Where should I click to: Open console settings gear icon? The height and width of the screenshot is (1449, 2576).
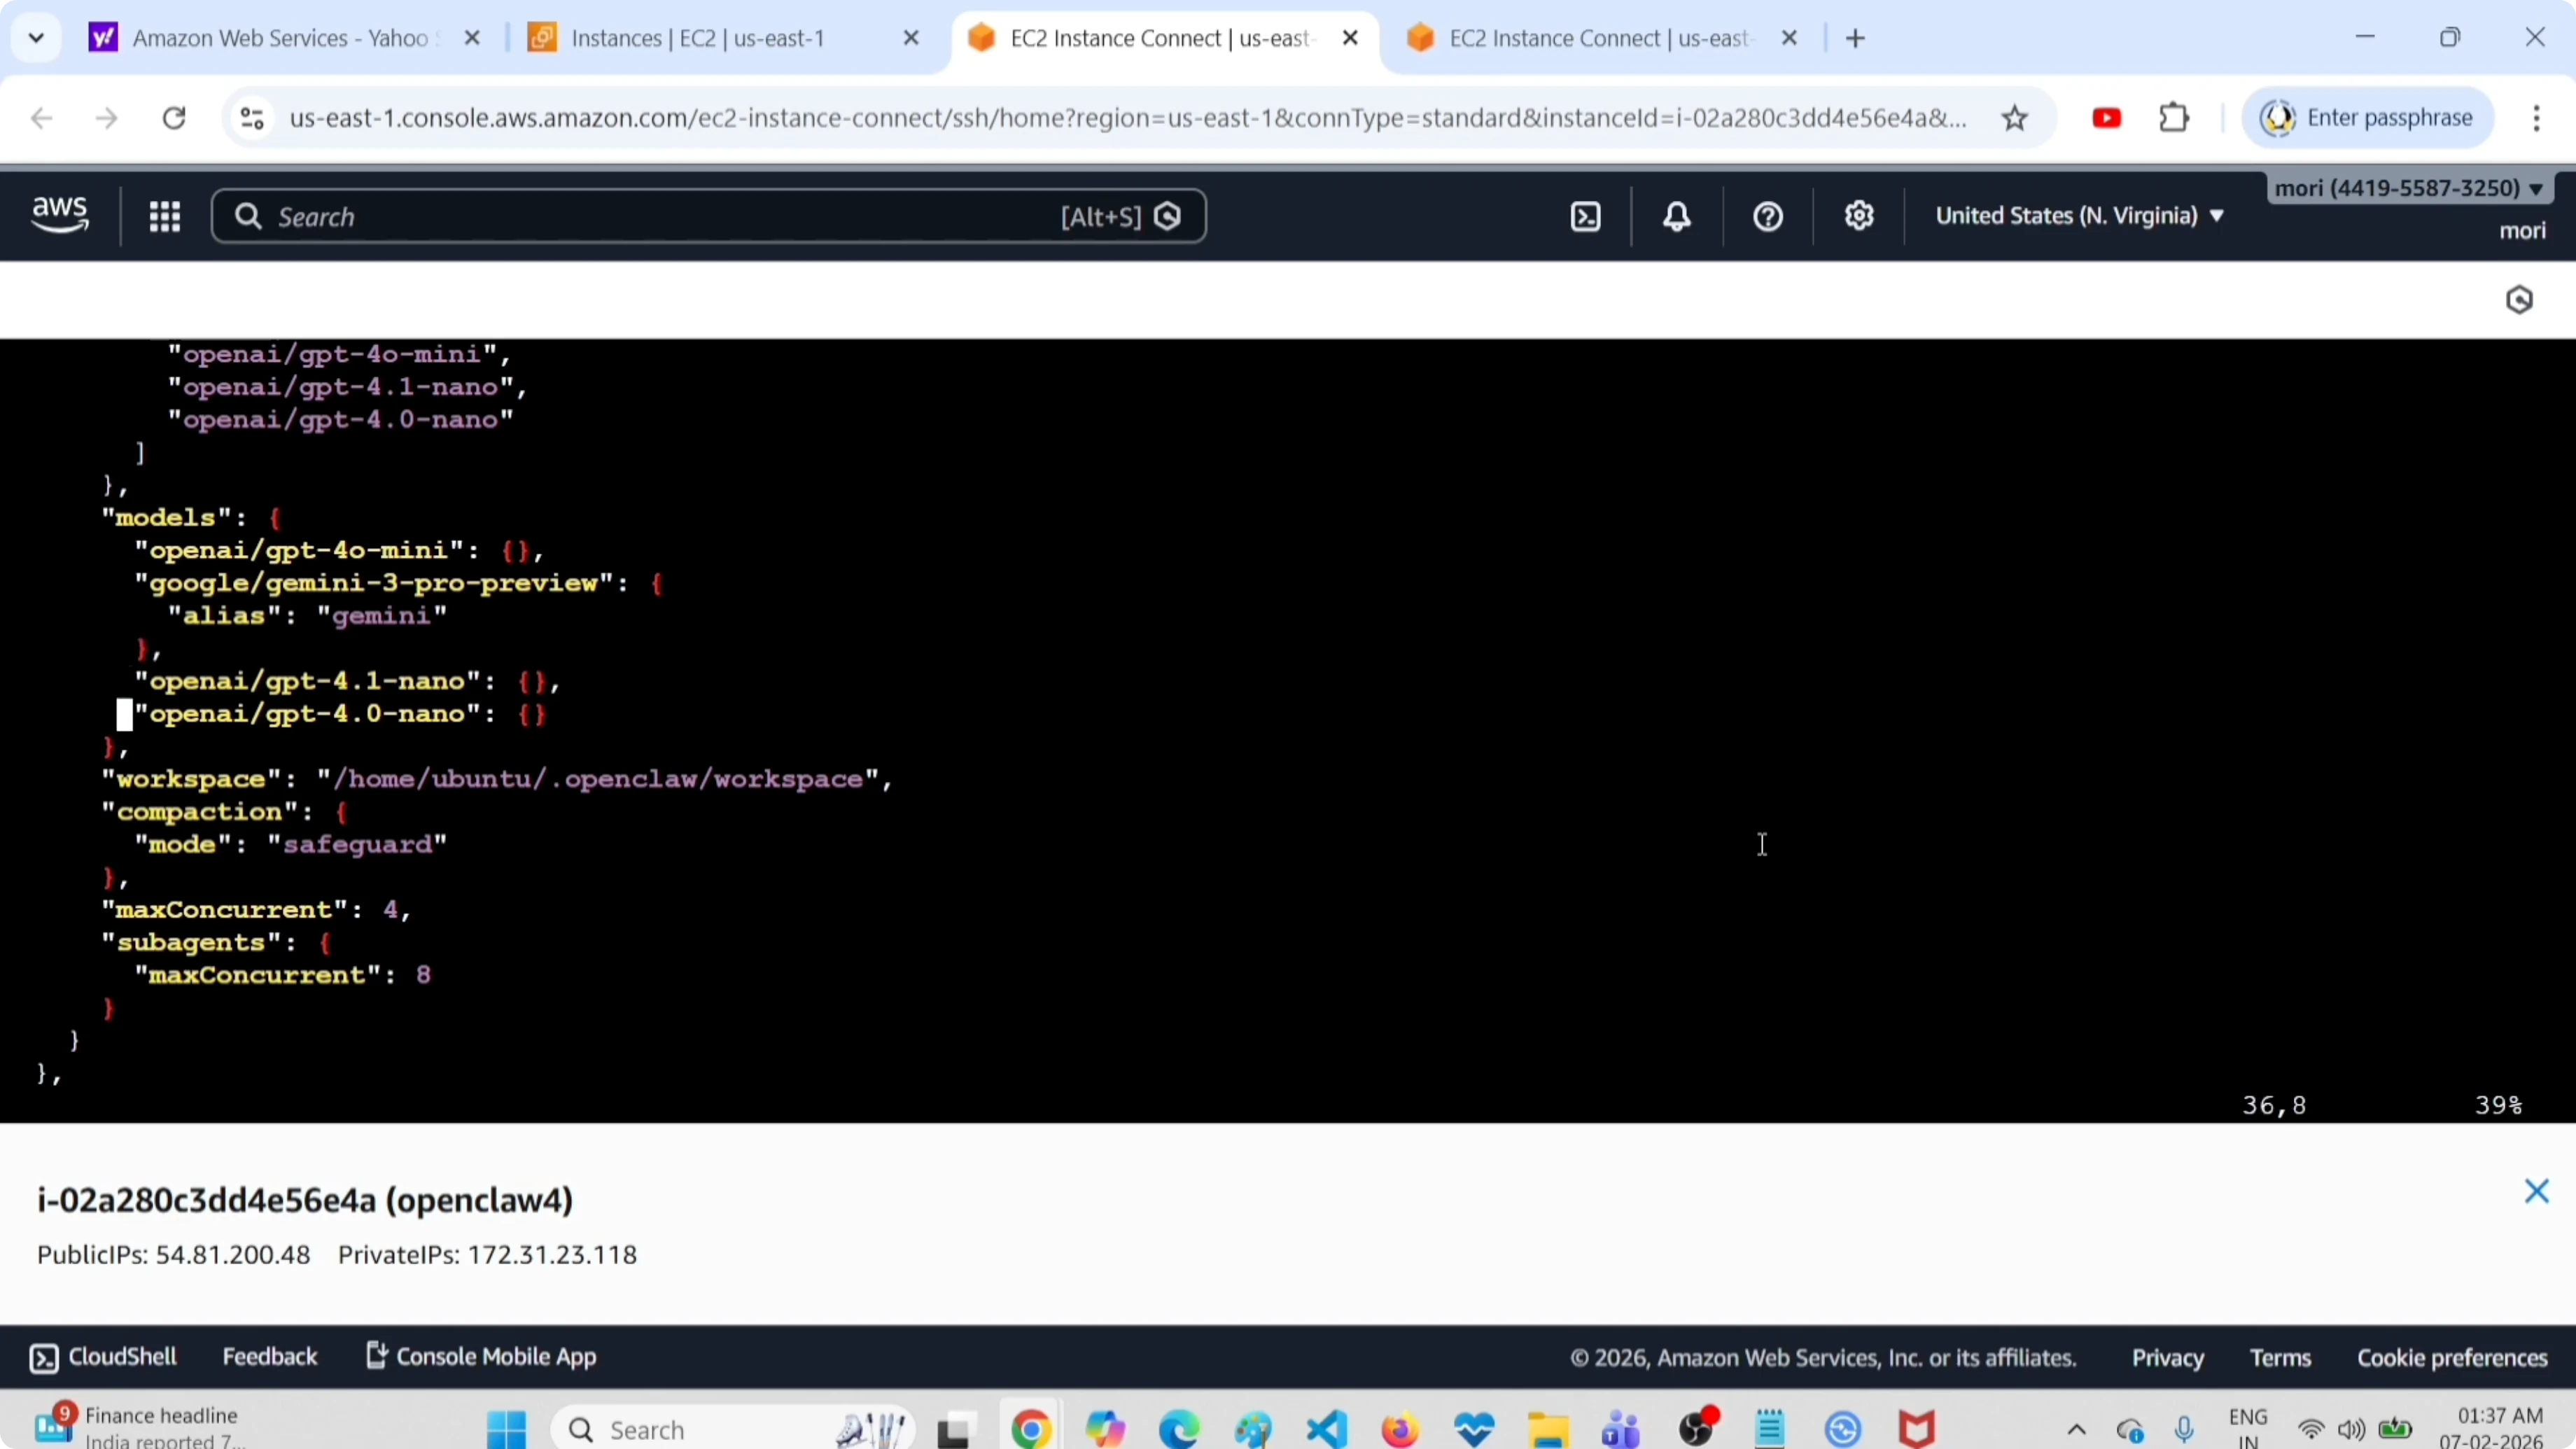coord(1859,217)
